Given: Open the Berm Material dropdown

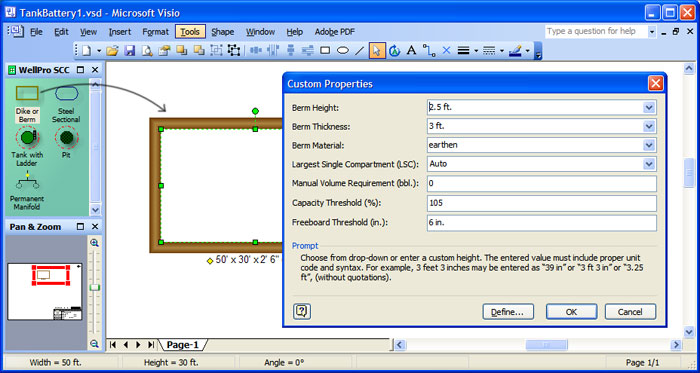Looking at the screenshot, I should [649, 145].
